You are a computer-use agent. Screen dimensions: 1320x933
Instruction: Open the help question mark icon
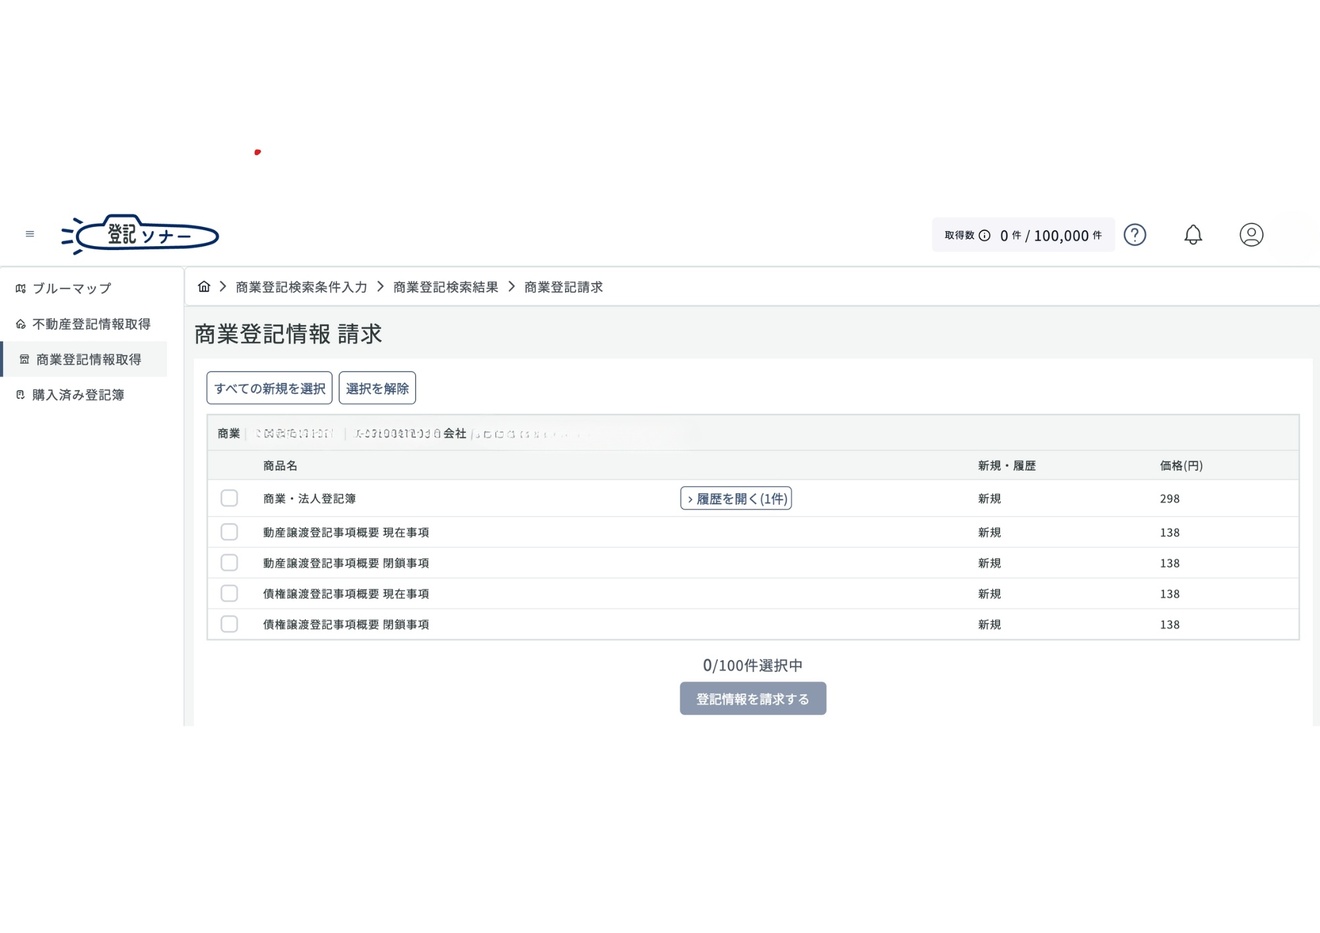coord(1135,235)
